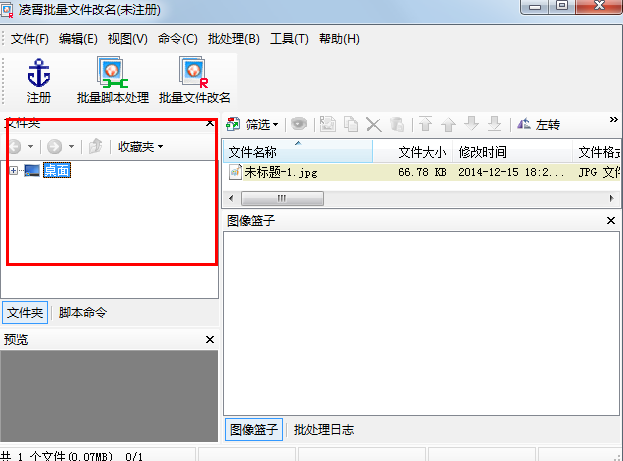Open the 文件(F) menu

[30, 39]
